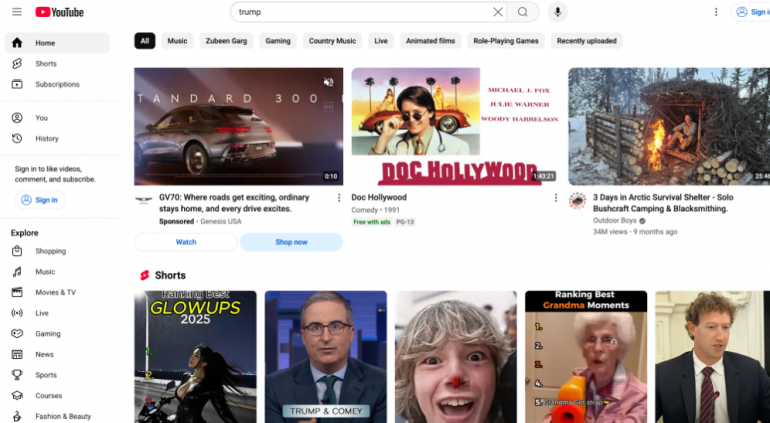Open Subscriptions in the sidebar
770x423 pixels.
(57, 84)
